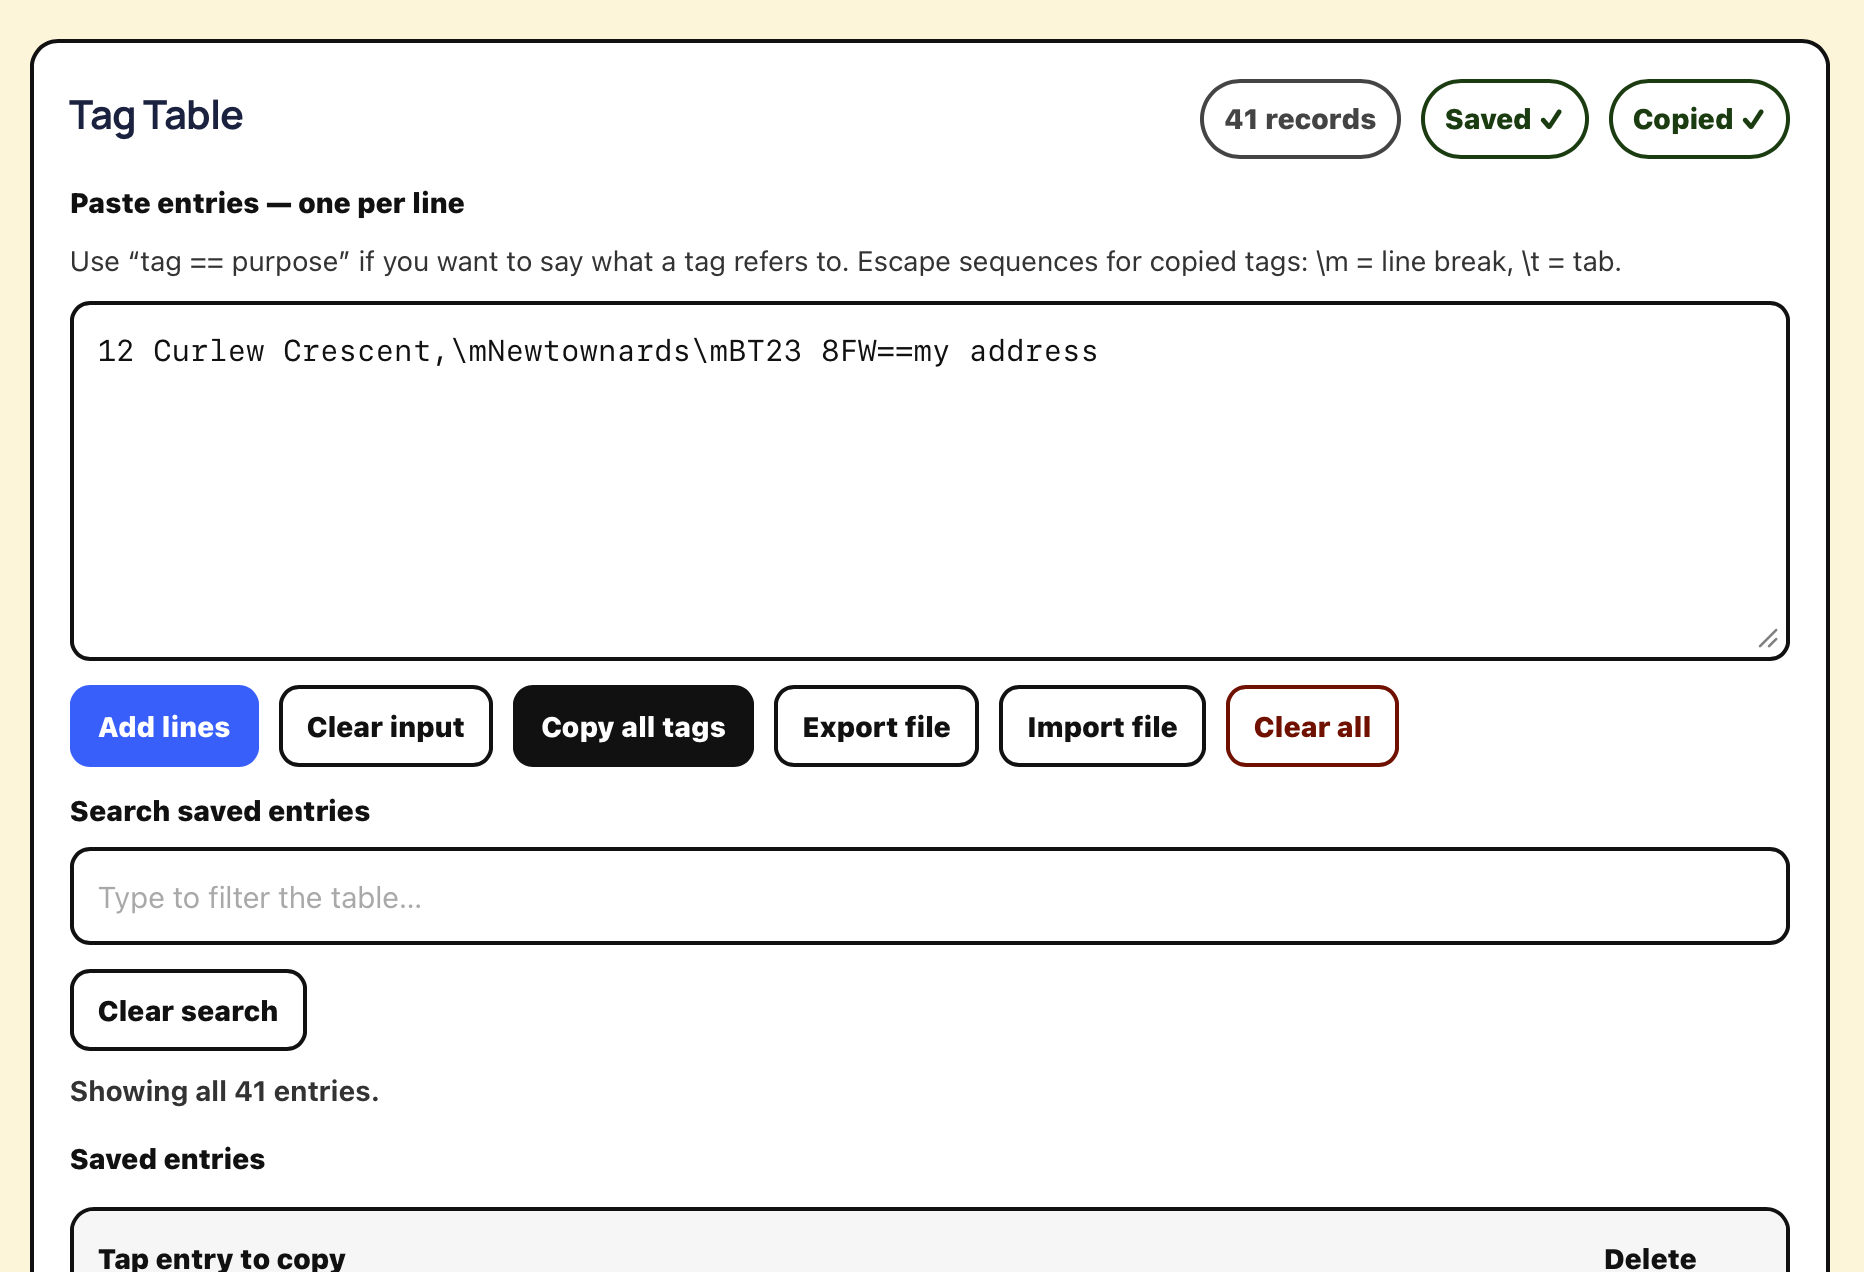Click the Tag Table heading

click(x=155, y=115)
